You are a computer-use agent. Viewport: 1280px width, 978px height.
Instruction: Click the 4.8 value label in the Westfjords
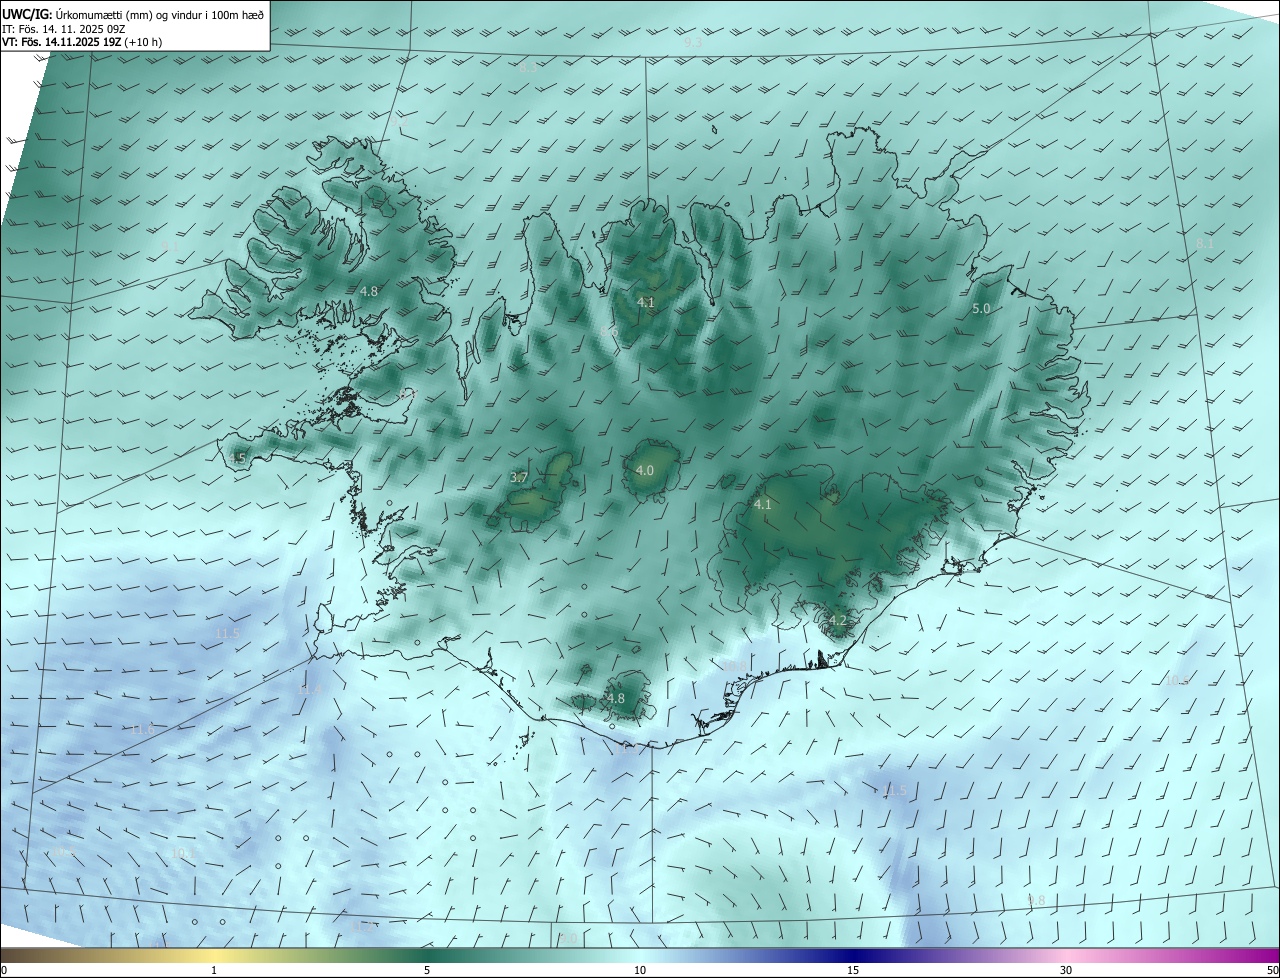coord(369,291)
